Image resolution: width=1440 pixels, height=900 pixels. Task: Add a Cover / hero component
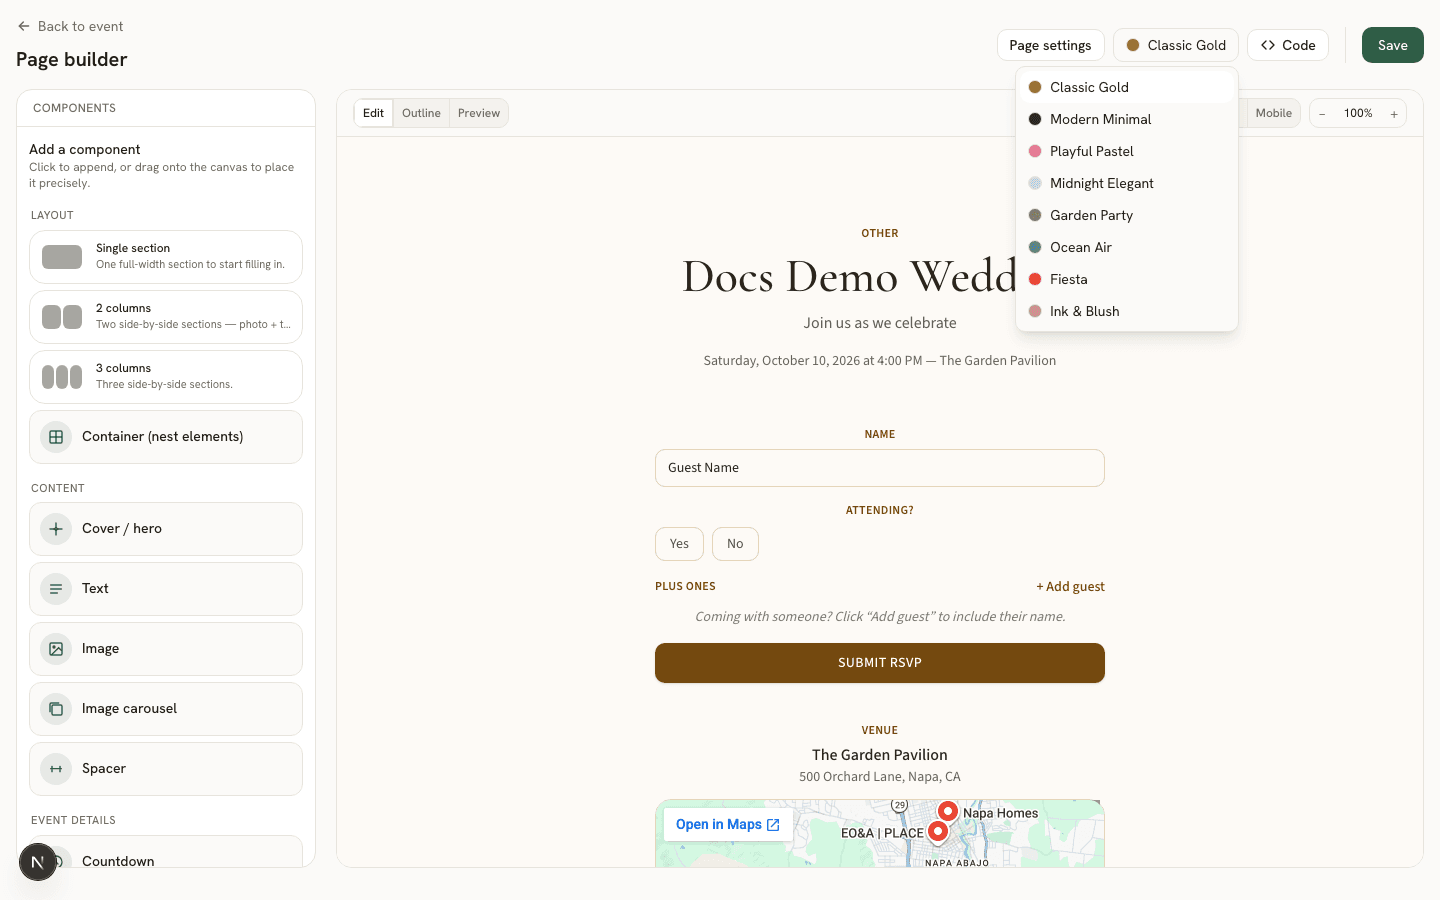click(166, 529)
